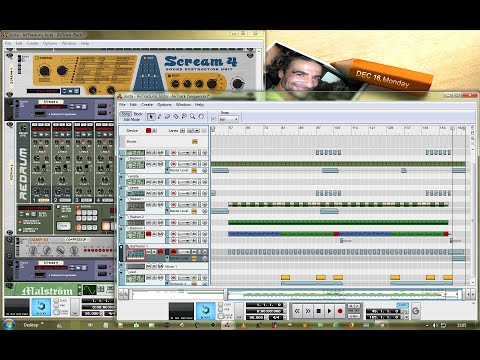Select the Eraser tool
The width and height of the screenshot is (480, 360).
coord(168,116)
